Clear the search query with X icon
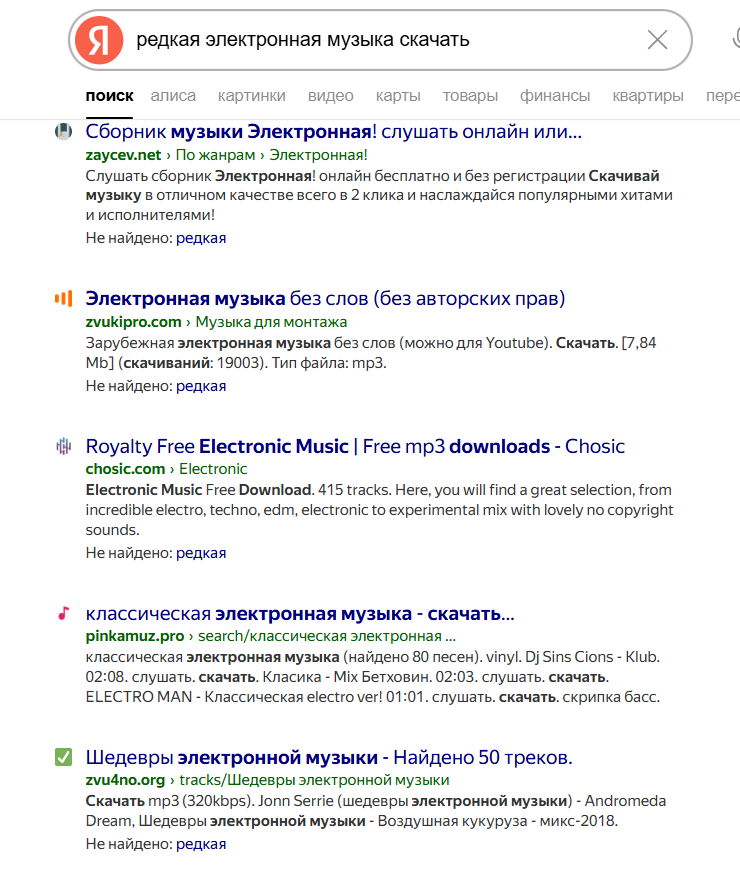This screenshot has width=740, height=892. click(x=658, y=40)
